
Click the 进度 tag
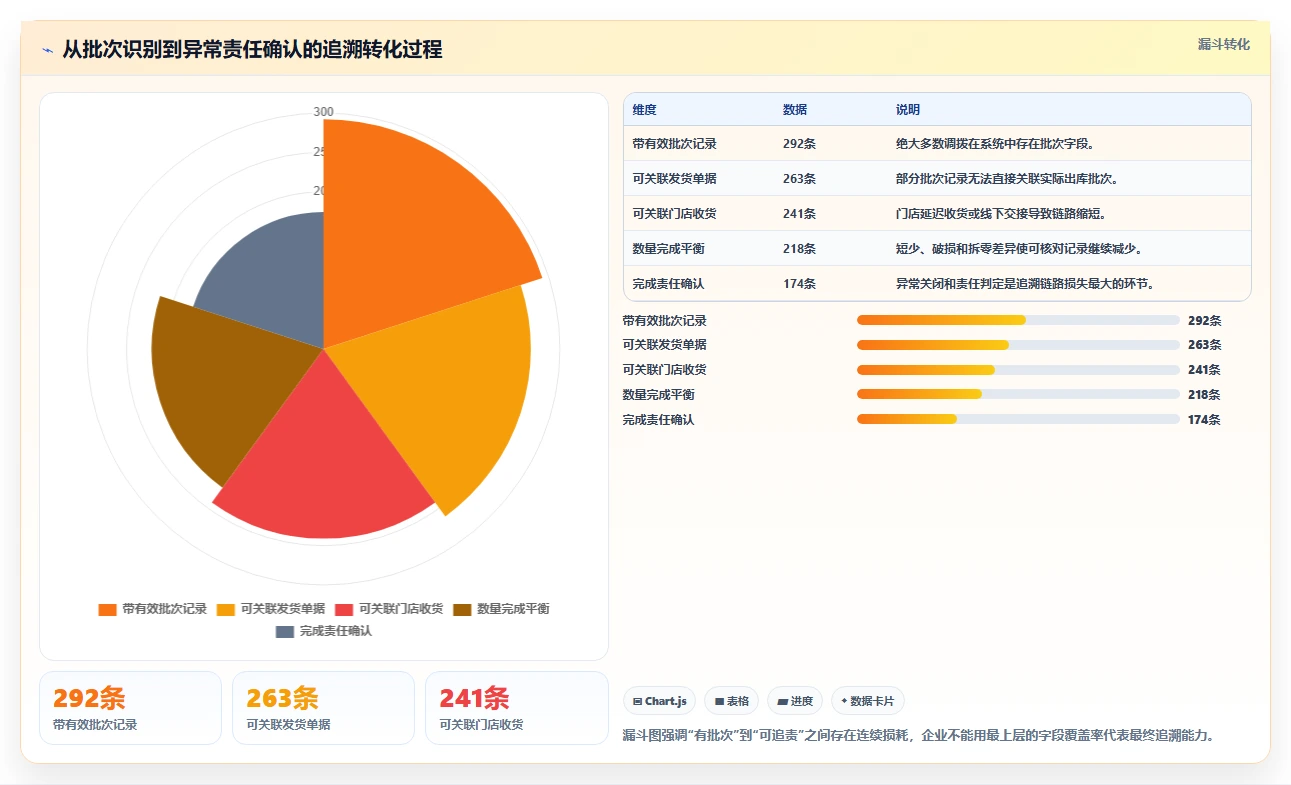[x=795, y=701]
